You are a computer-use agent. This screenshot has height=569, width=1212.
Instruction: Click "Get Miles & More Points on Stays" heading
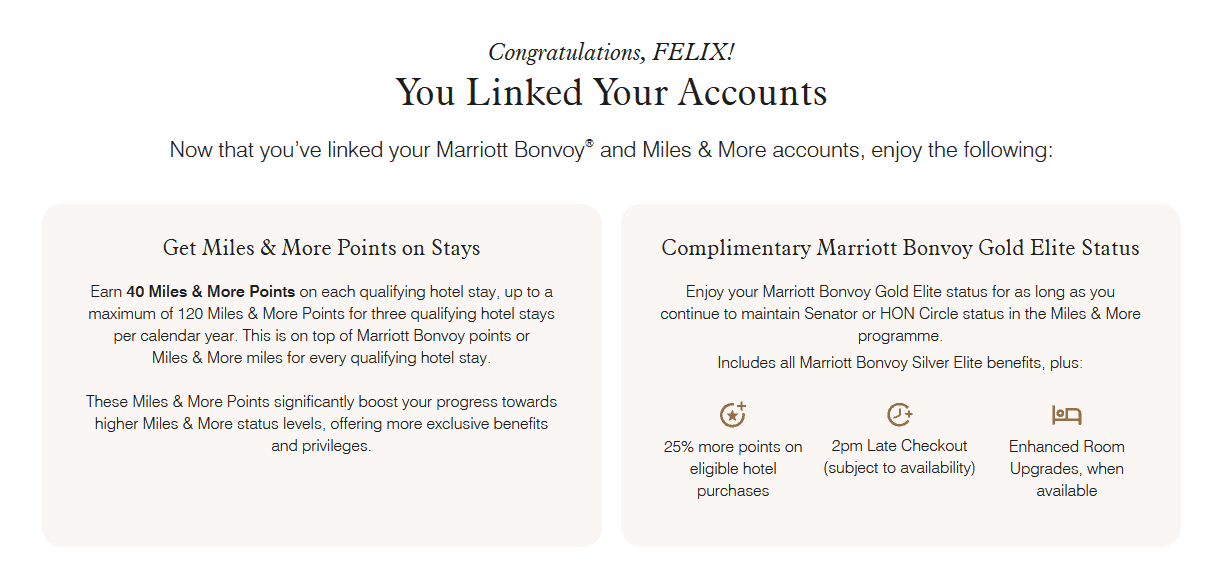[x=321, y=248]
